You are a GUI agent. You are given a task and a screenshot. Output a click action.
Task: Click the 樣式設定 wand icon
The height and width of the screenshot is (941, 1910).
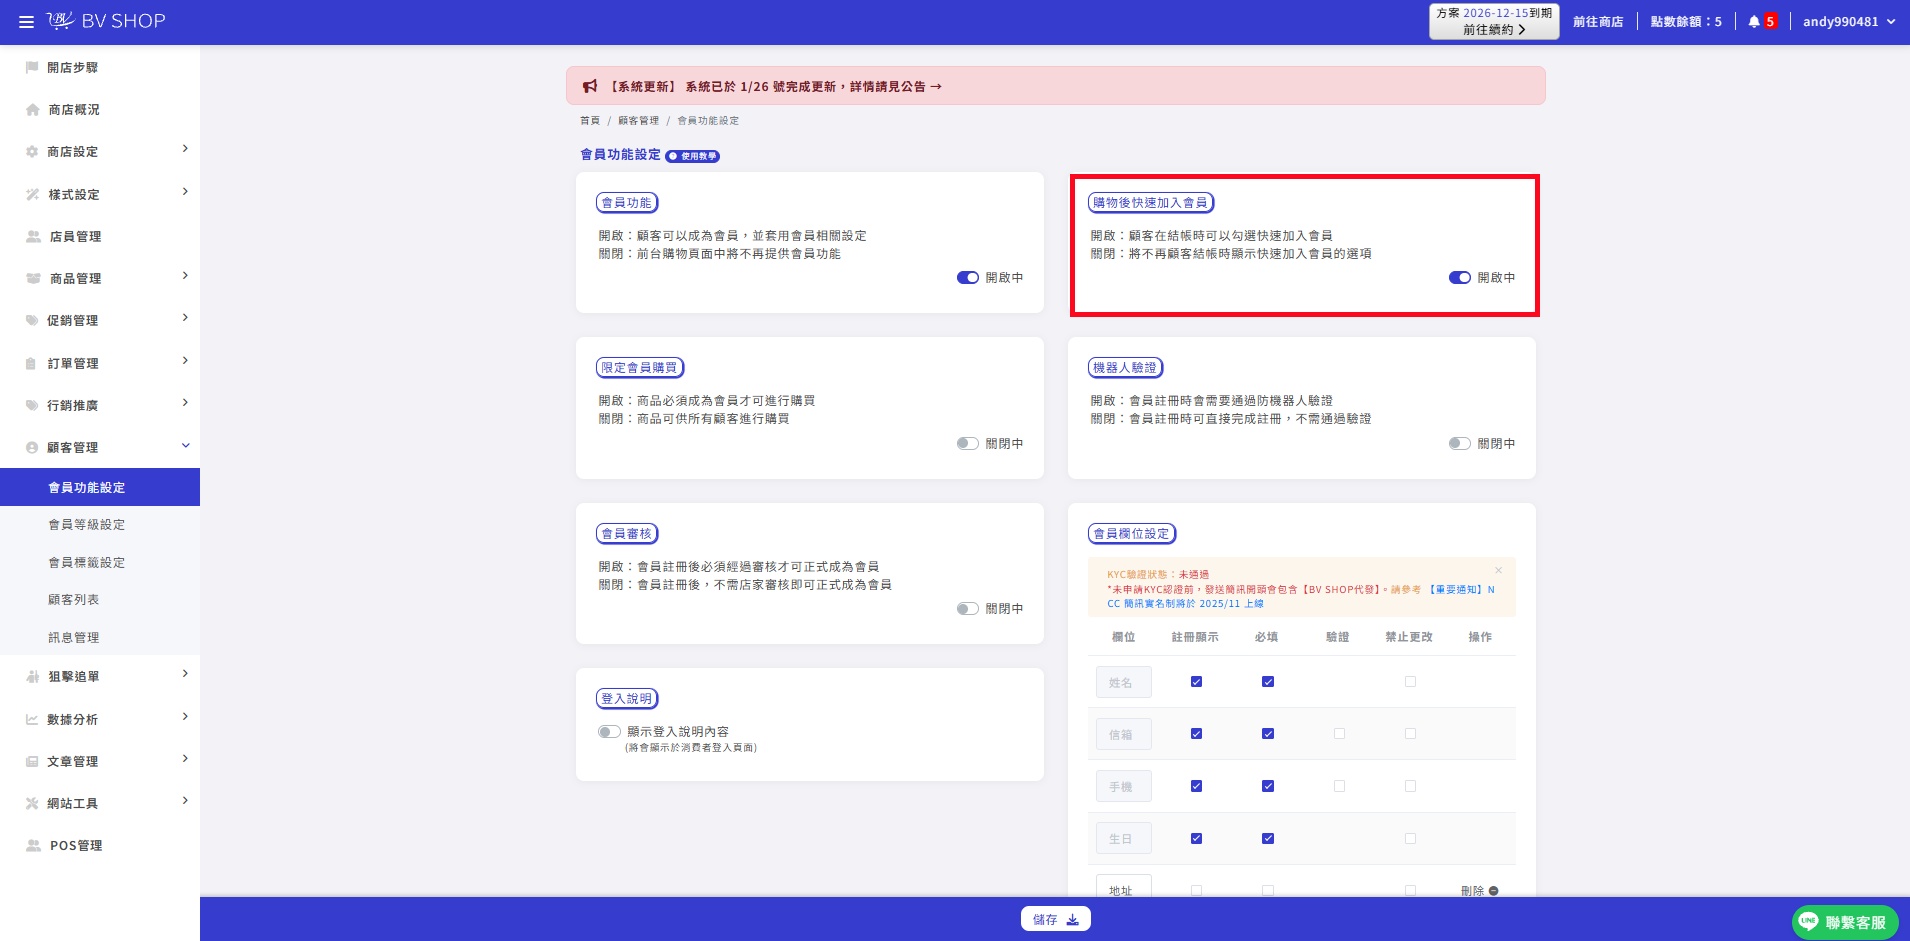click(x=32, y=194)
